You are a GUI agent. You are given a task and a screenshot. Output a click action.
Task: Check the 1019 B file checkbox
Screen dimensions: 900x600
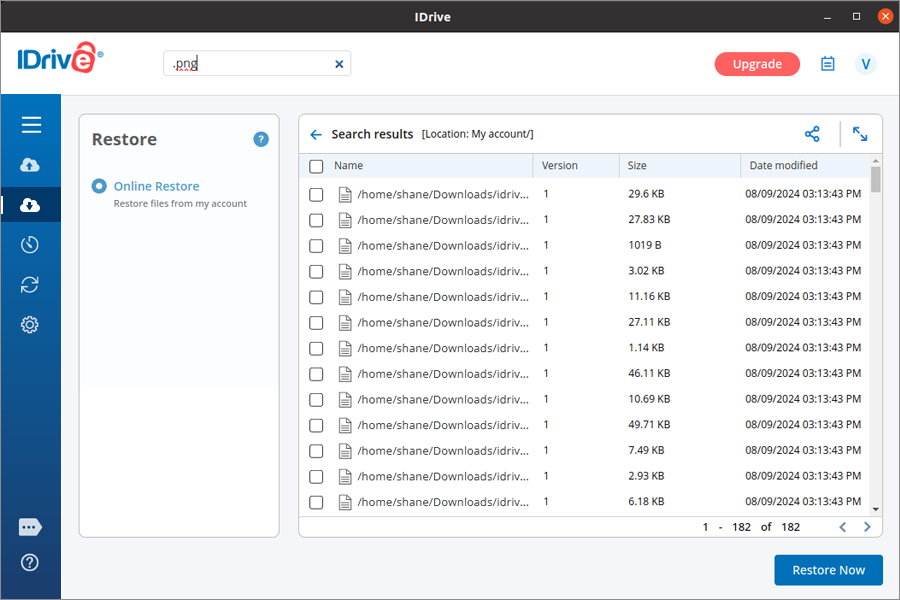[316, 246]
